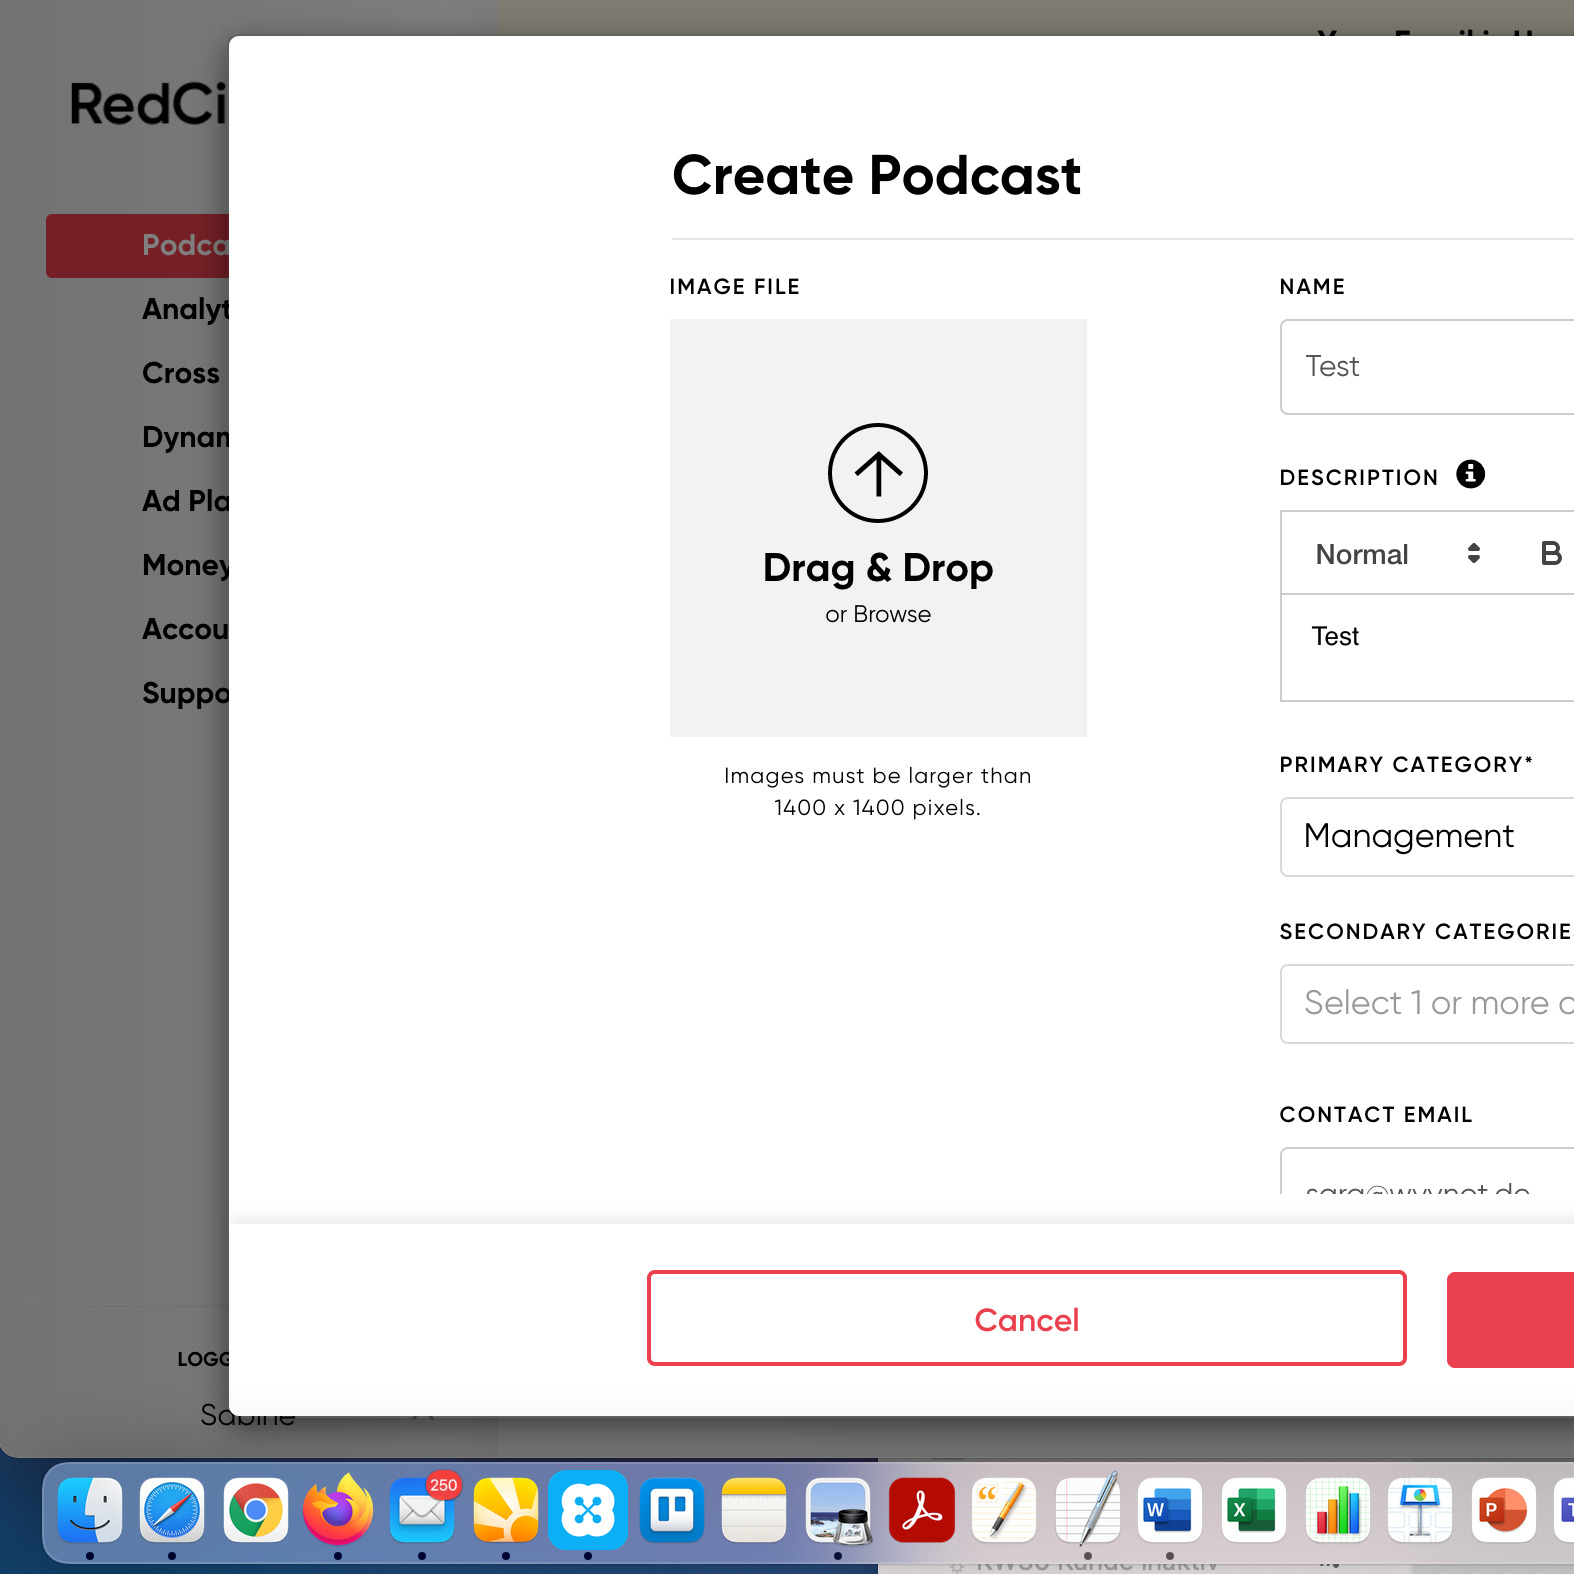Launch Safari from the Dock
This screenshot has height=1574, width=1574.
coord(172,1510)
